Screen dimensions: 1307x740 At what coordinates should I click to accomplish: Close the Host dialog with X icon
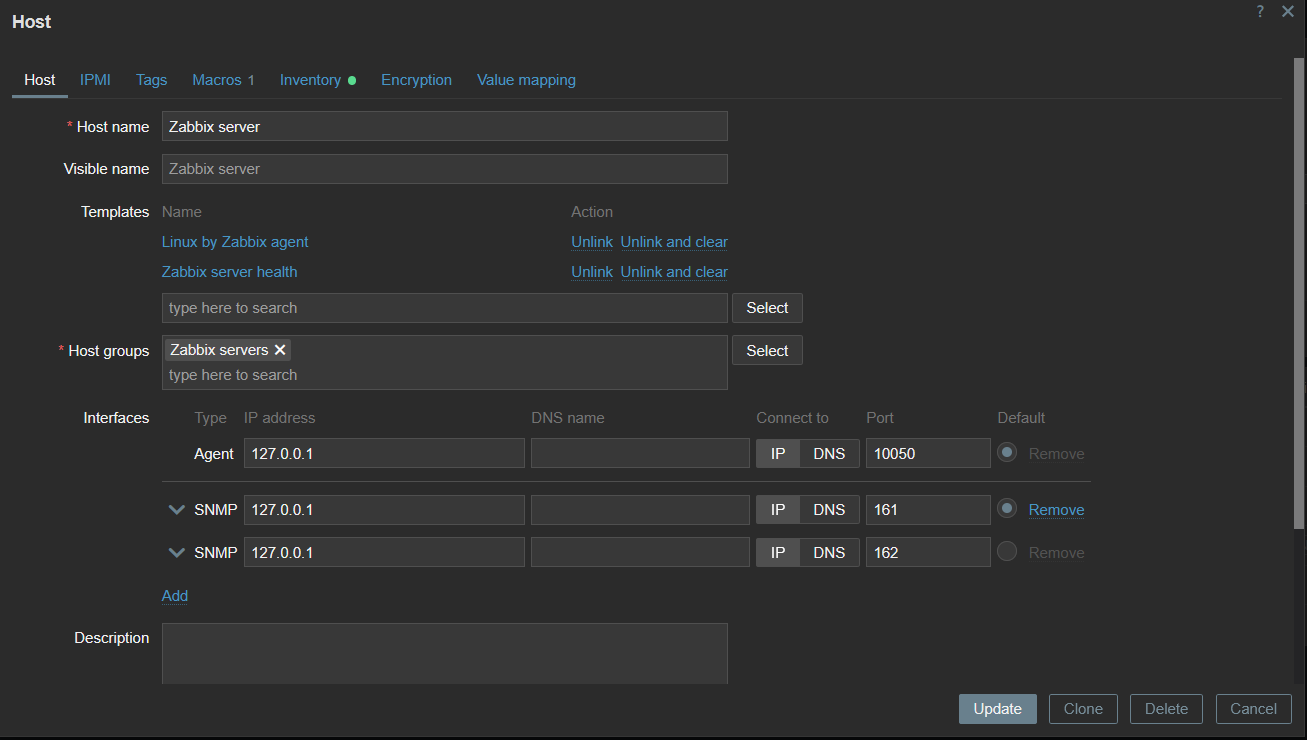pyautogui.click(x=1288, y=11)
